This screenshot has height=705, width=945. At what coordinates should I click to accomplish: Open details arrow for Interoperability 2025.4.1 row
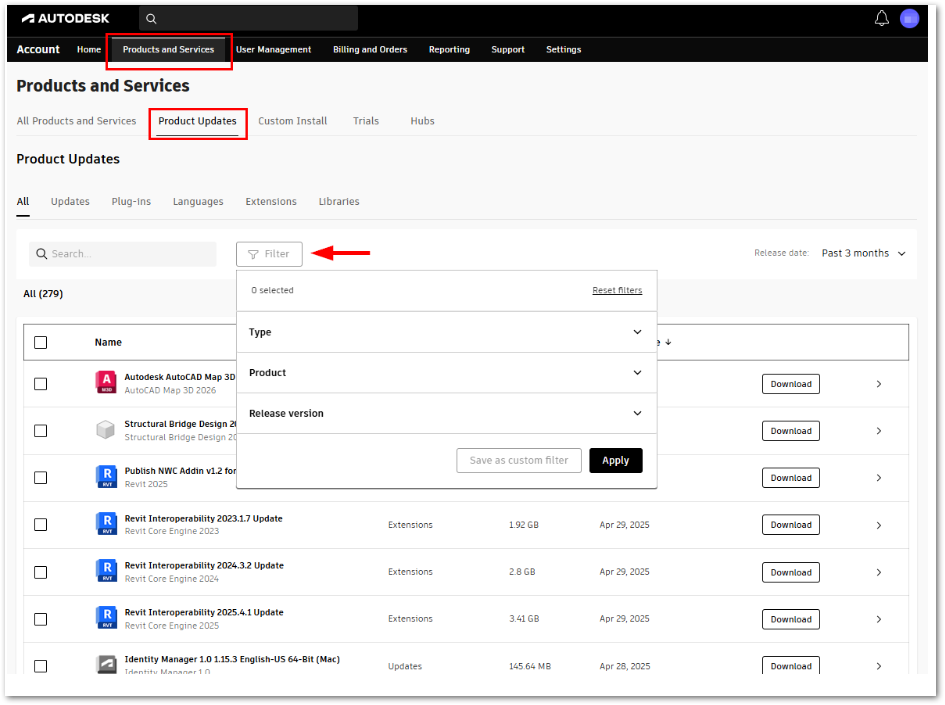[879, 619]
